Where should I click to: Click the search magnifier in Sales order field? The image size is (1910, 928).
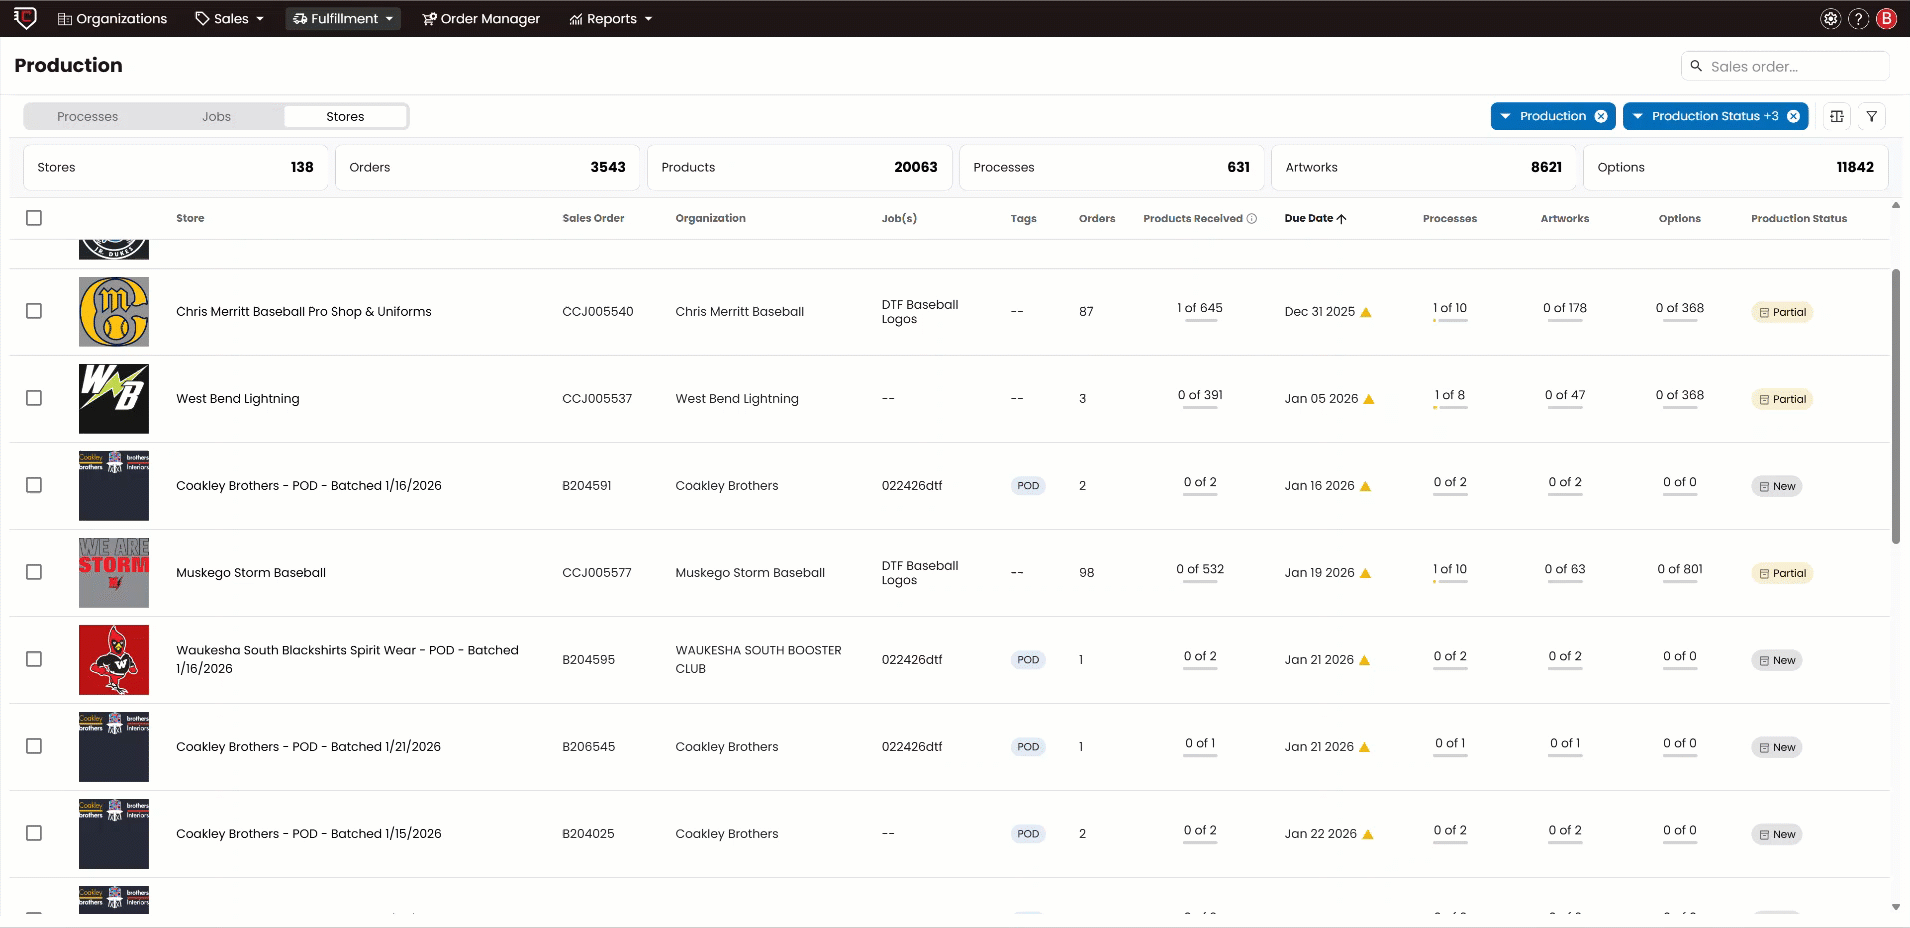1697,66
